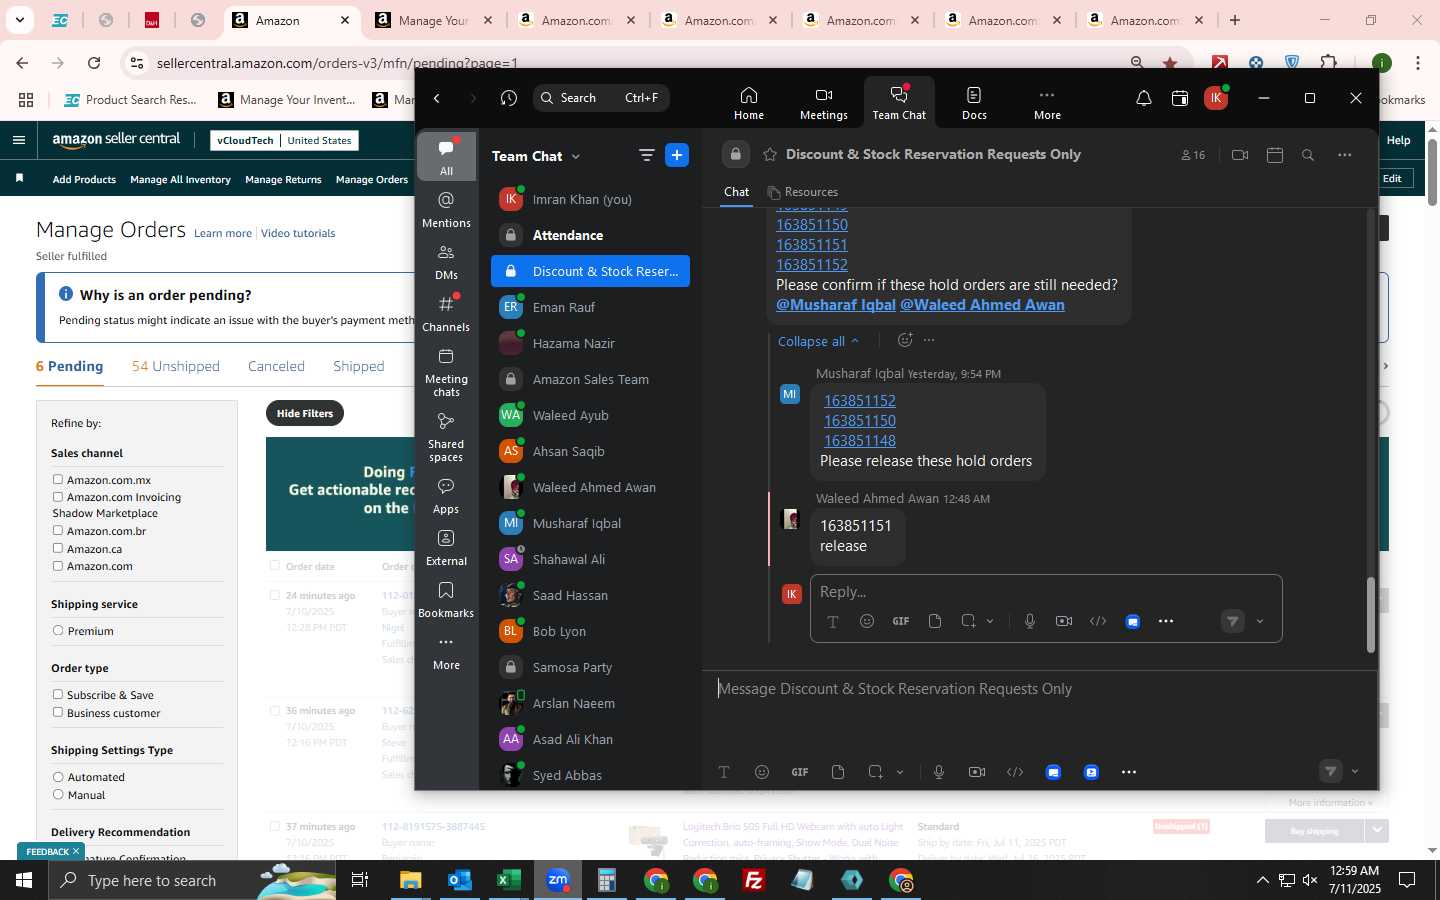The width and height of the screenshot is (1440, 900).
Task: Open Zoom Home tab
Action: click(748, 103)
